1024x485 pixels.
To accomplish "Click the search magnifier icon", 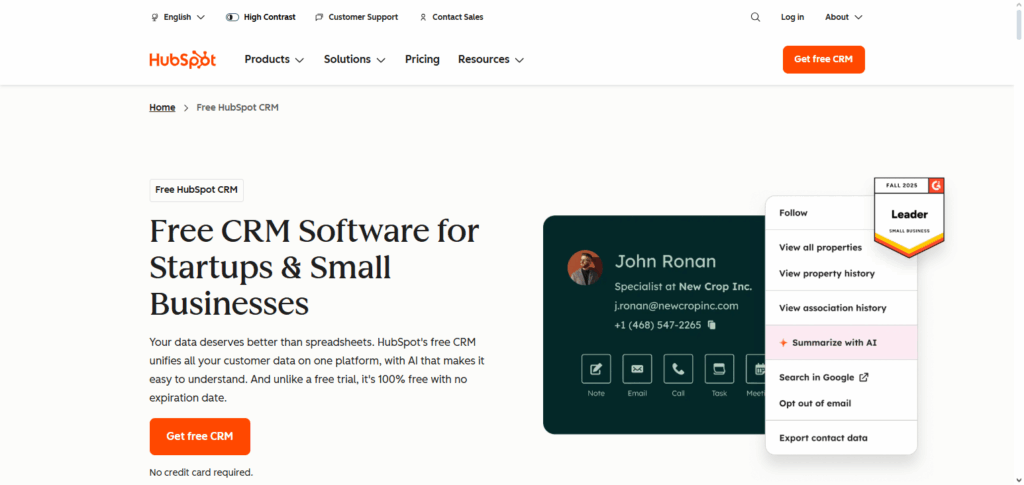I will pos(755,17).
